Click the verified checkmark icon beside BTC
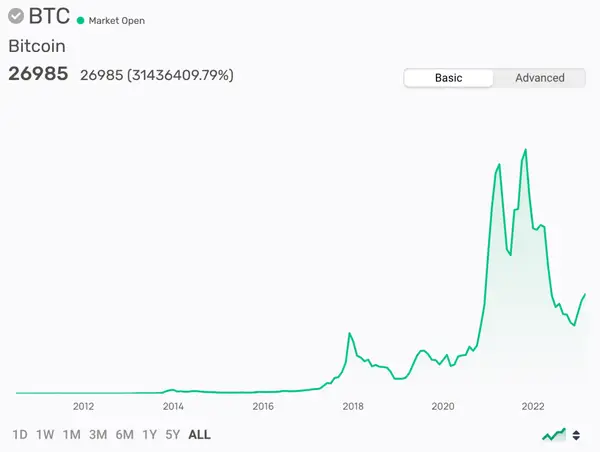The height and width of the screenshot is (452, 600). pos(16,16)
